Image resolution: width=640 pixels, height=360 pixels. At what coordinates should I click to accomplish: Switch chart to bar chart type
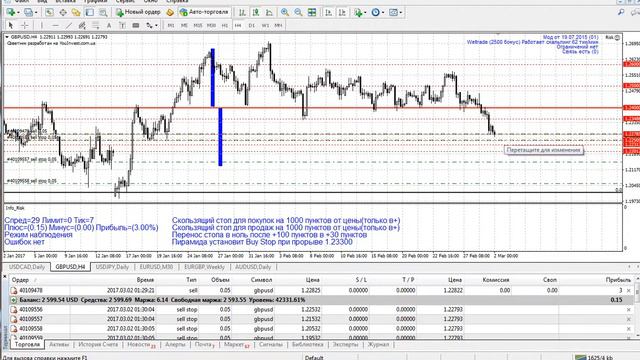pyautogui.click(x=242, y=12)
